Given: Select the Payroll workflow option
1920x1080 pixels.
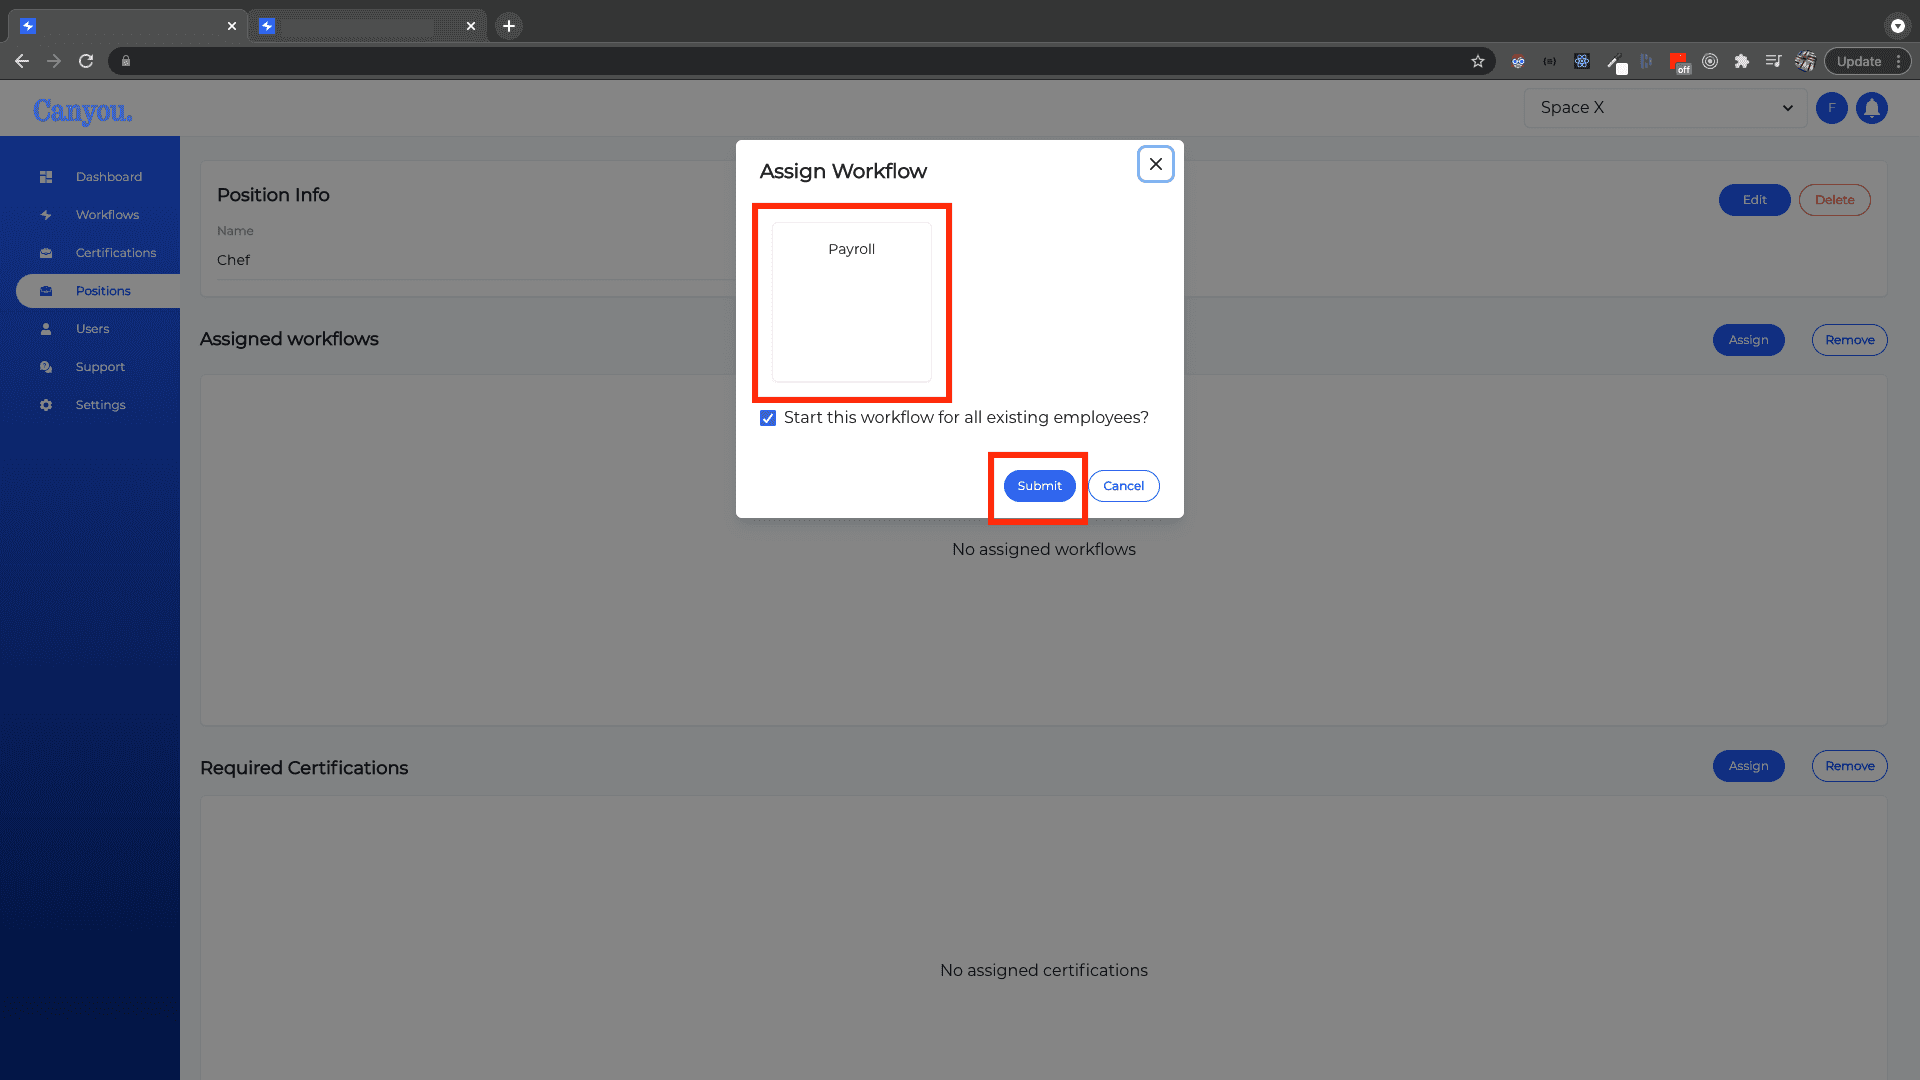Looking at the screenshot, I should (x=851, y=248).
